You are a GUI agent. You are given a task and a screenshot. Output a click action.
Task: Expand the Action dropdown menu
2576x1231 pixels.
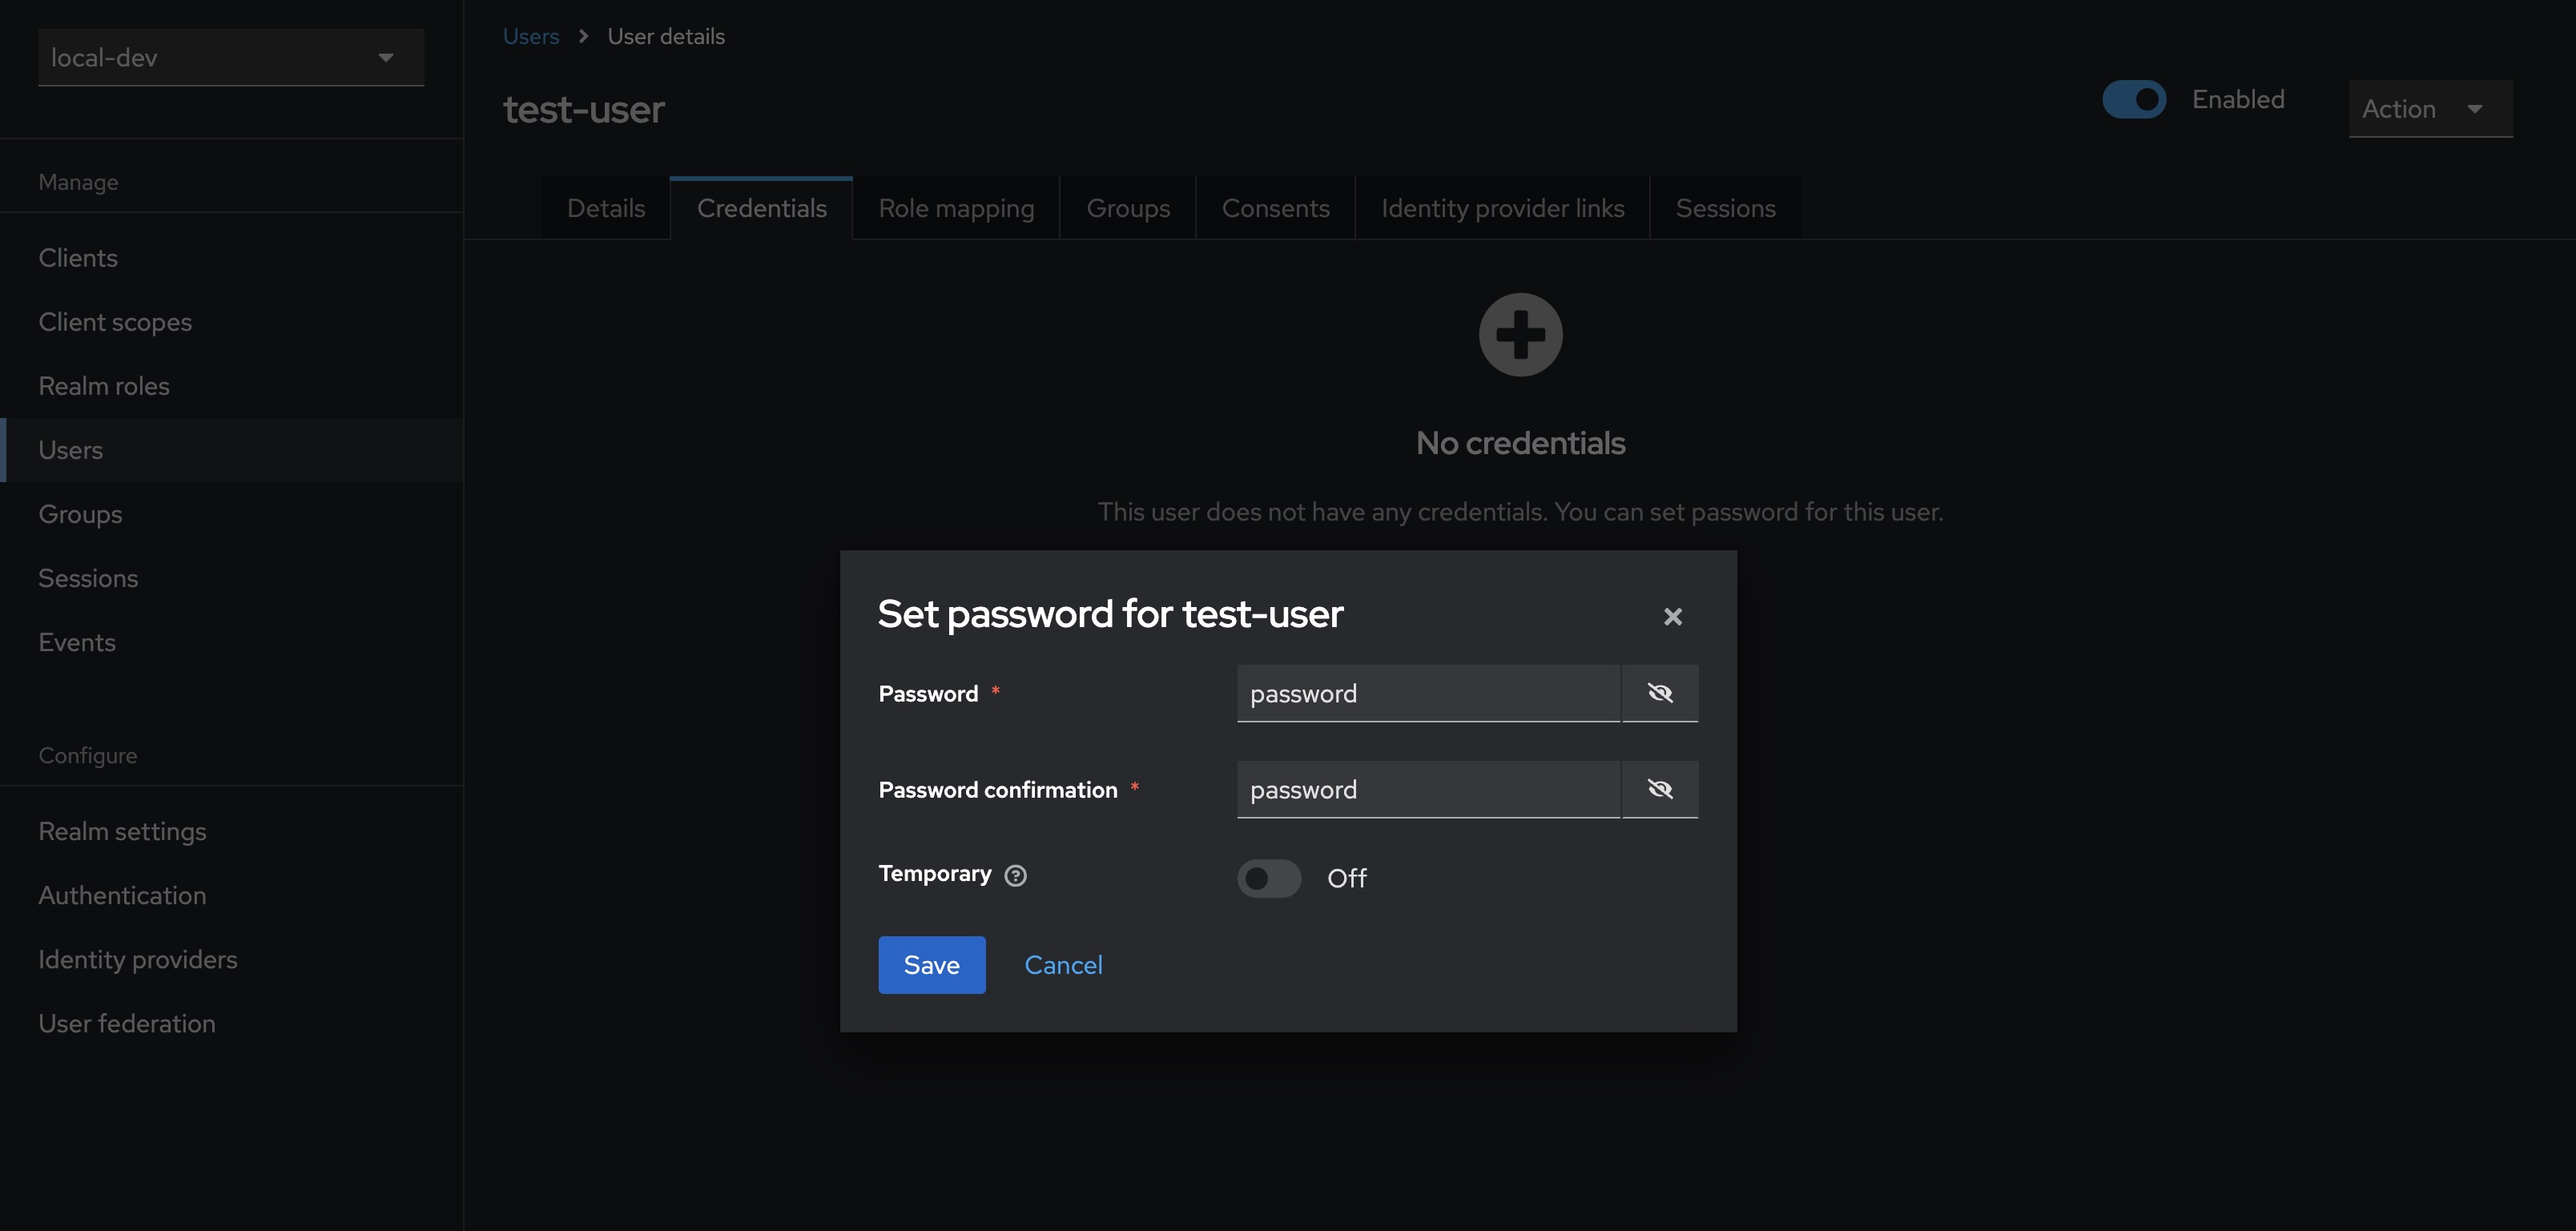tap(2430, 109)
